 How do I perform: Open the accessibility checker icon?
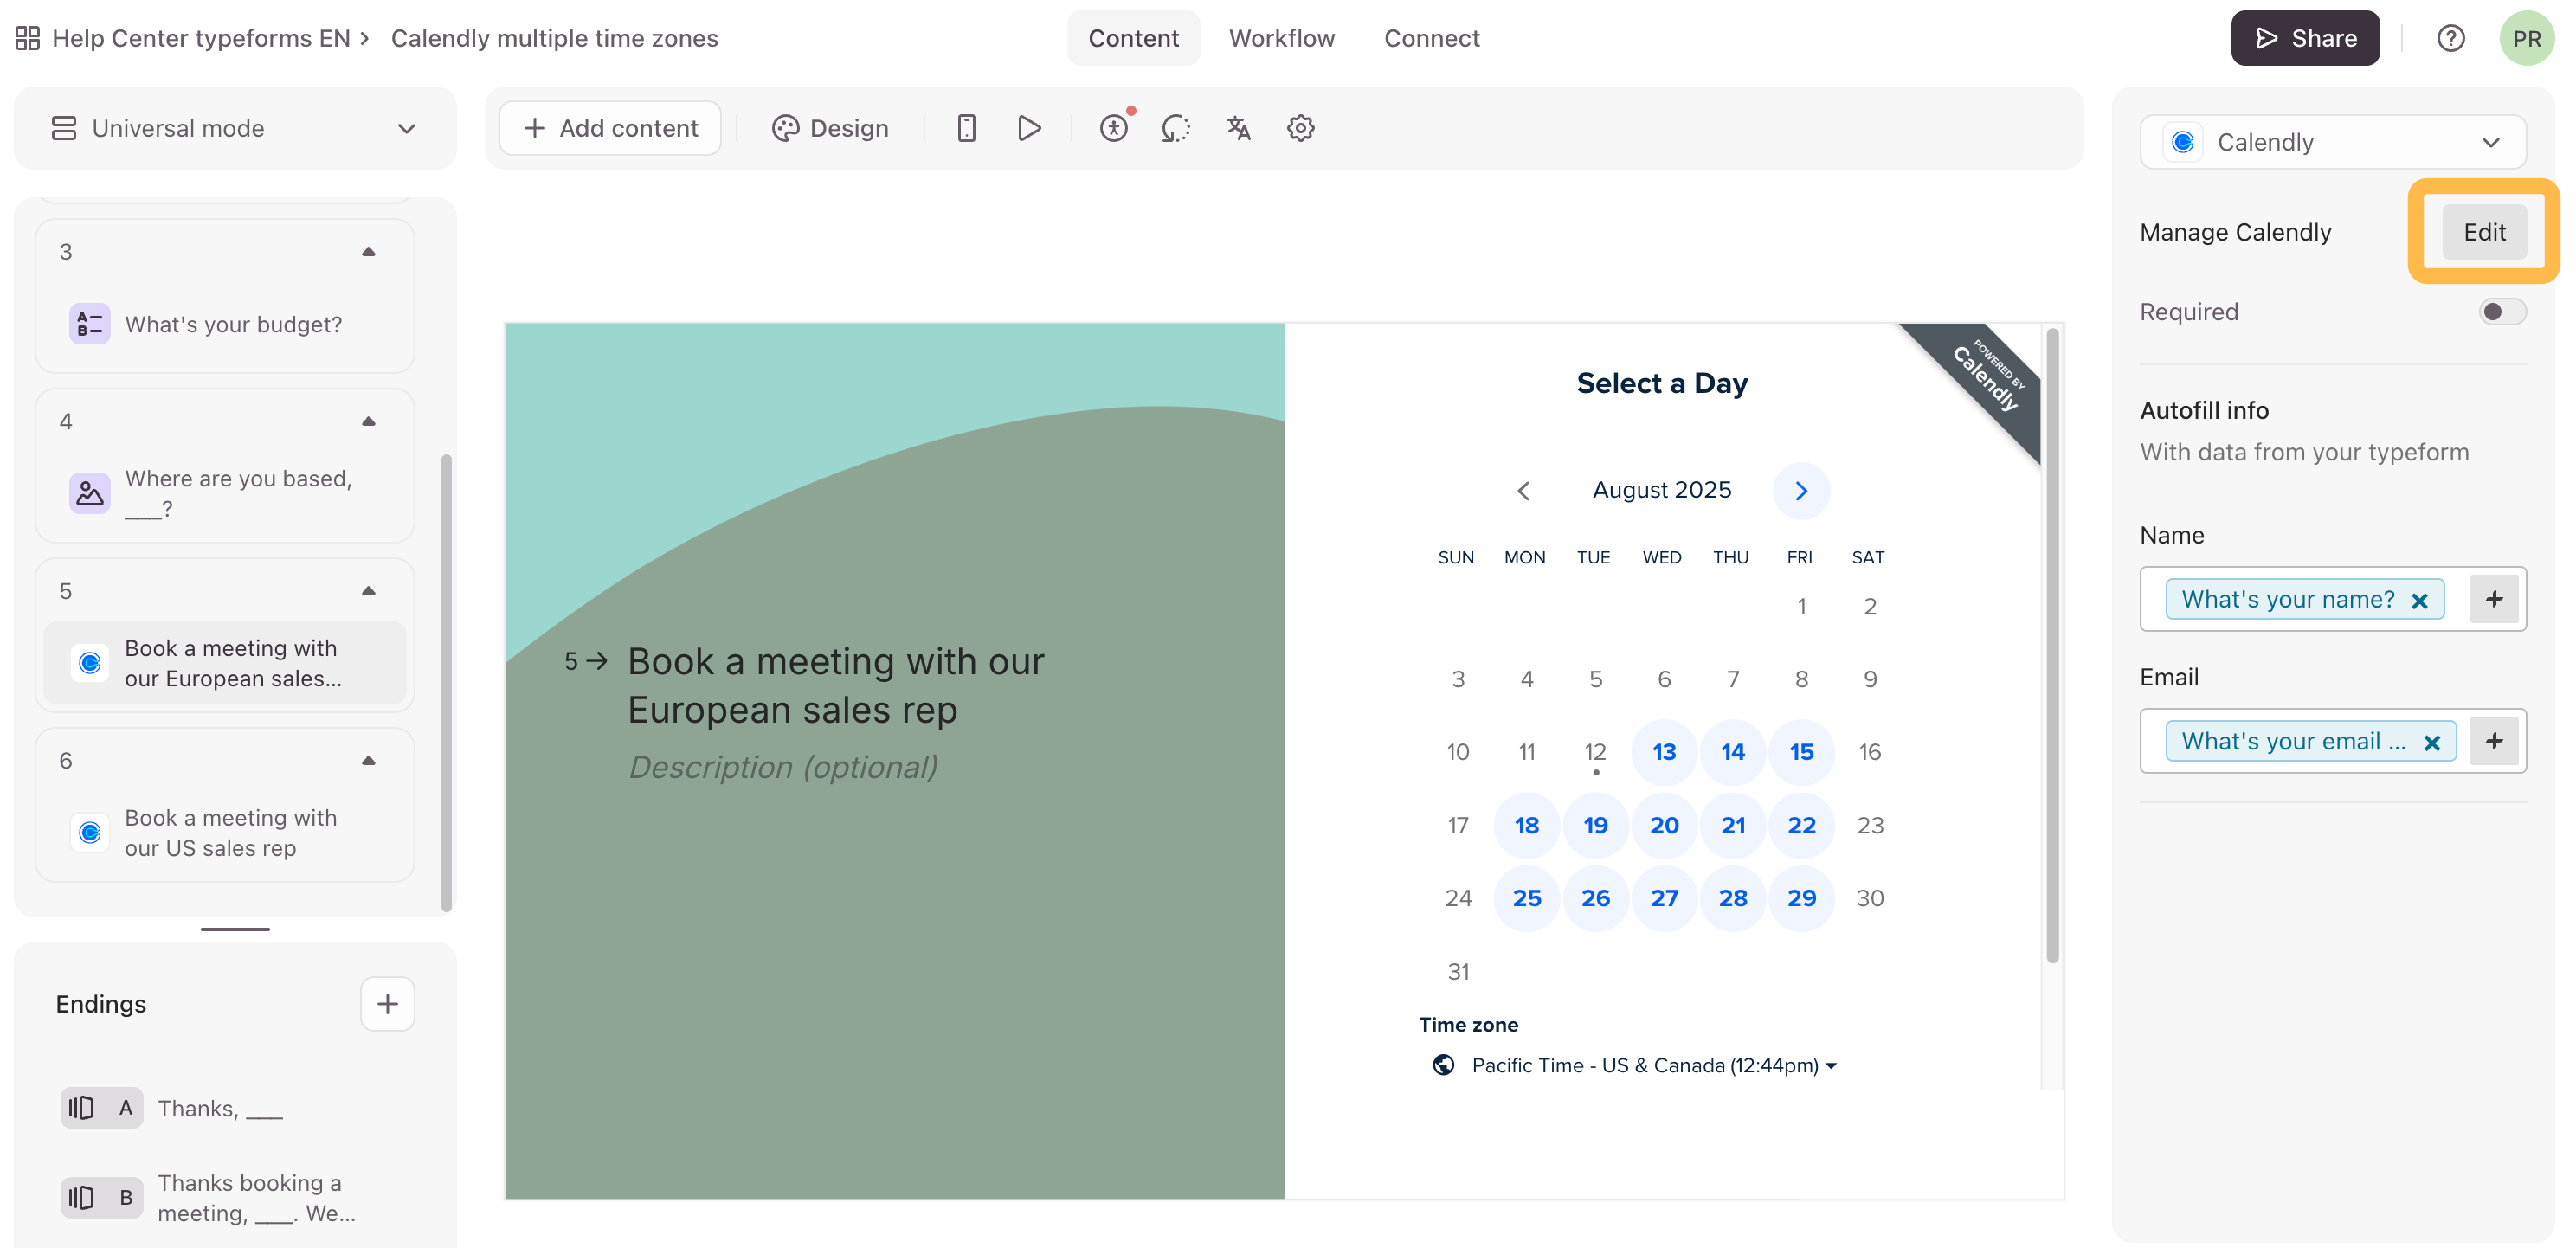1113,128
